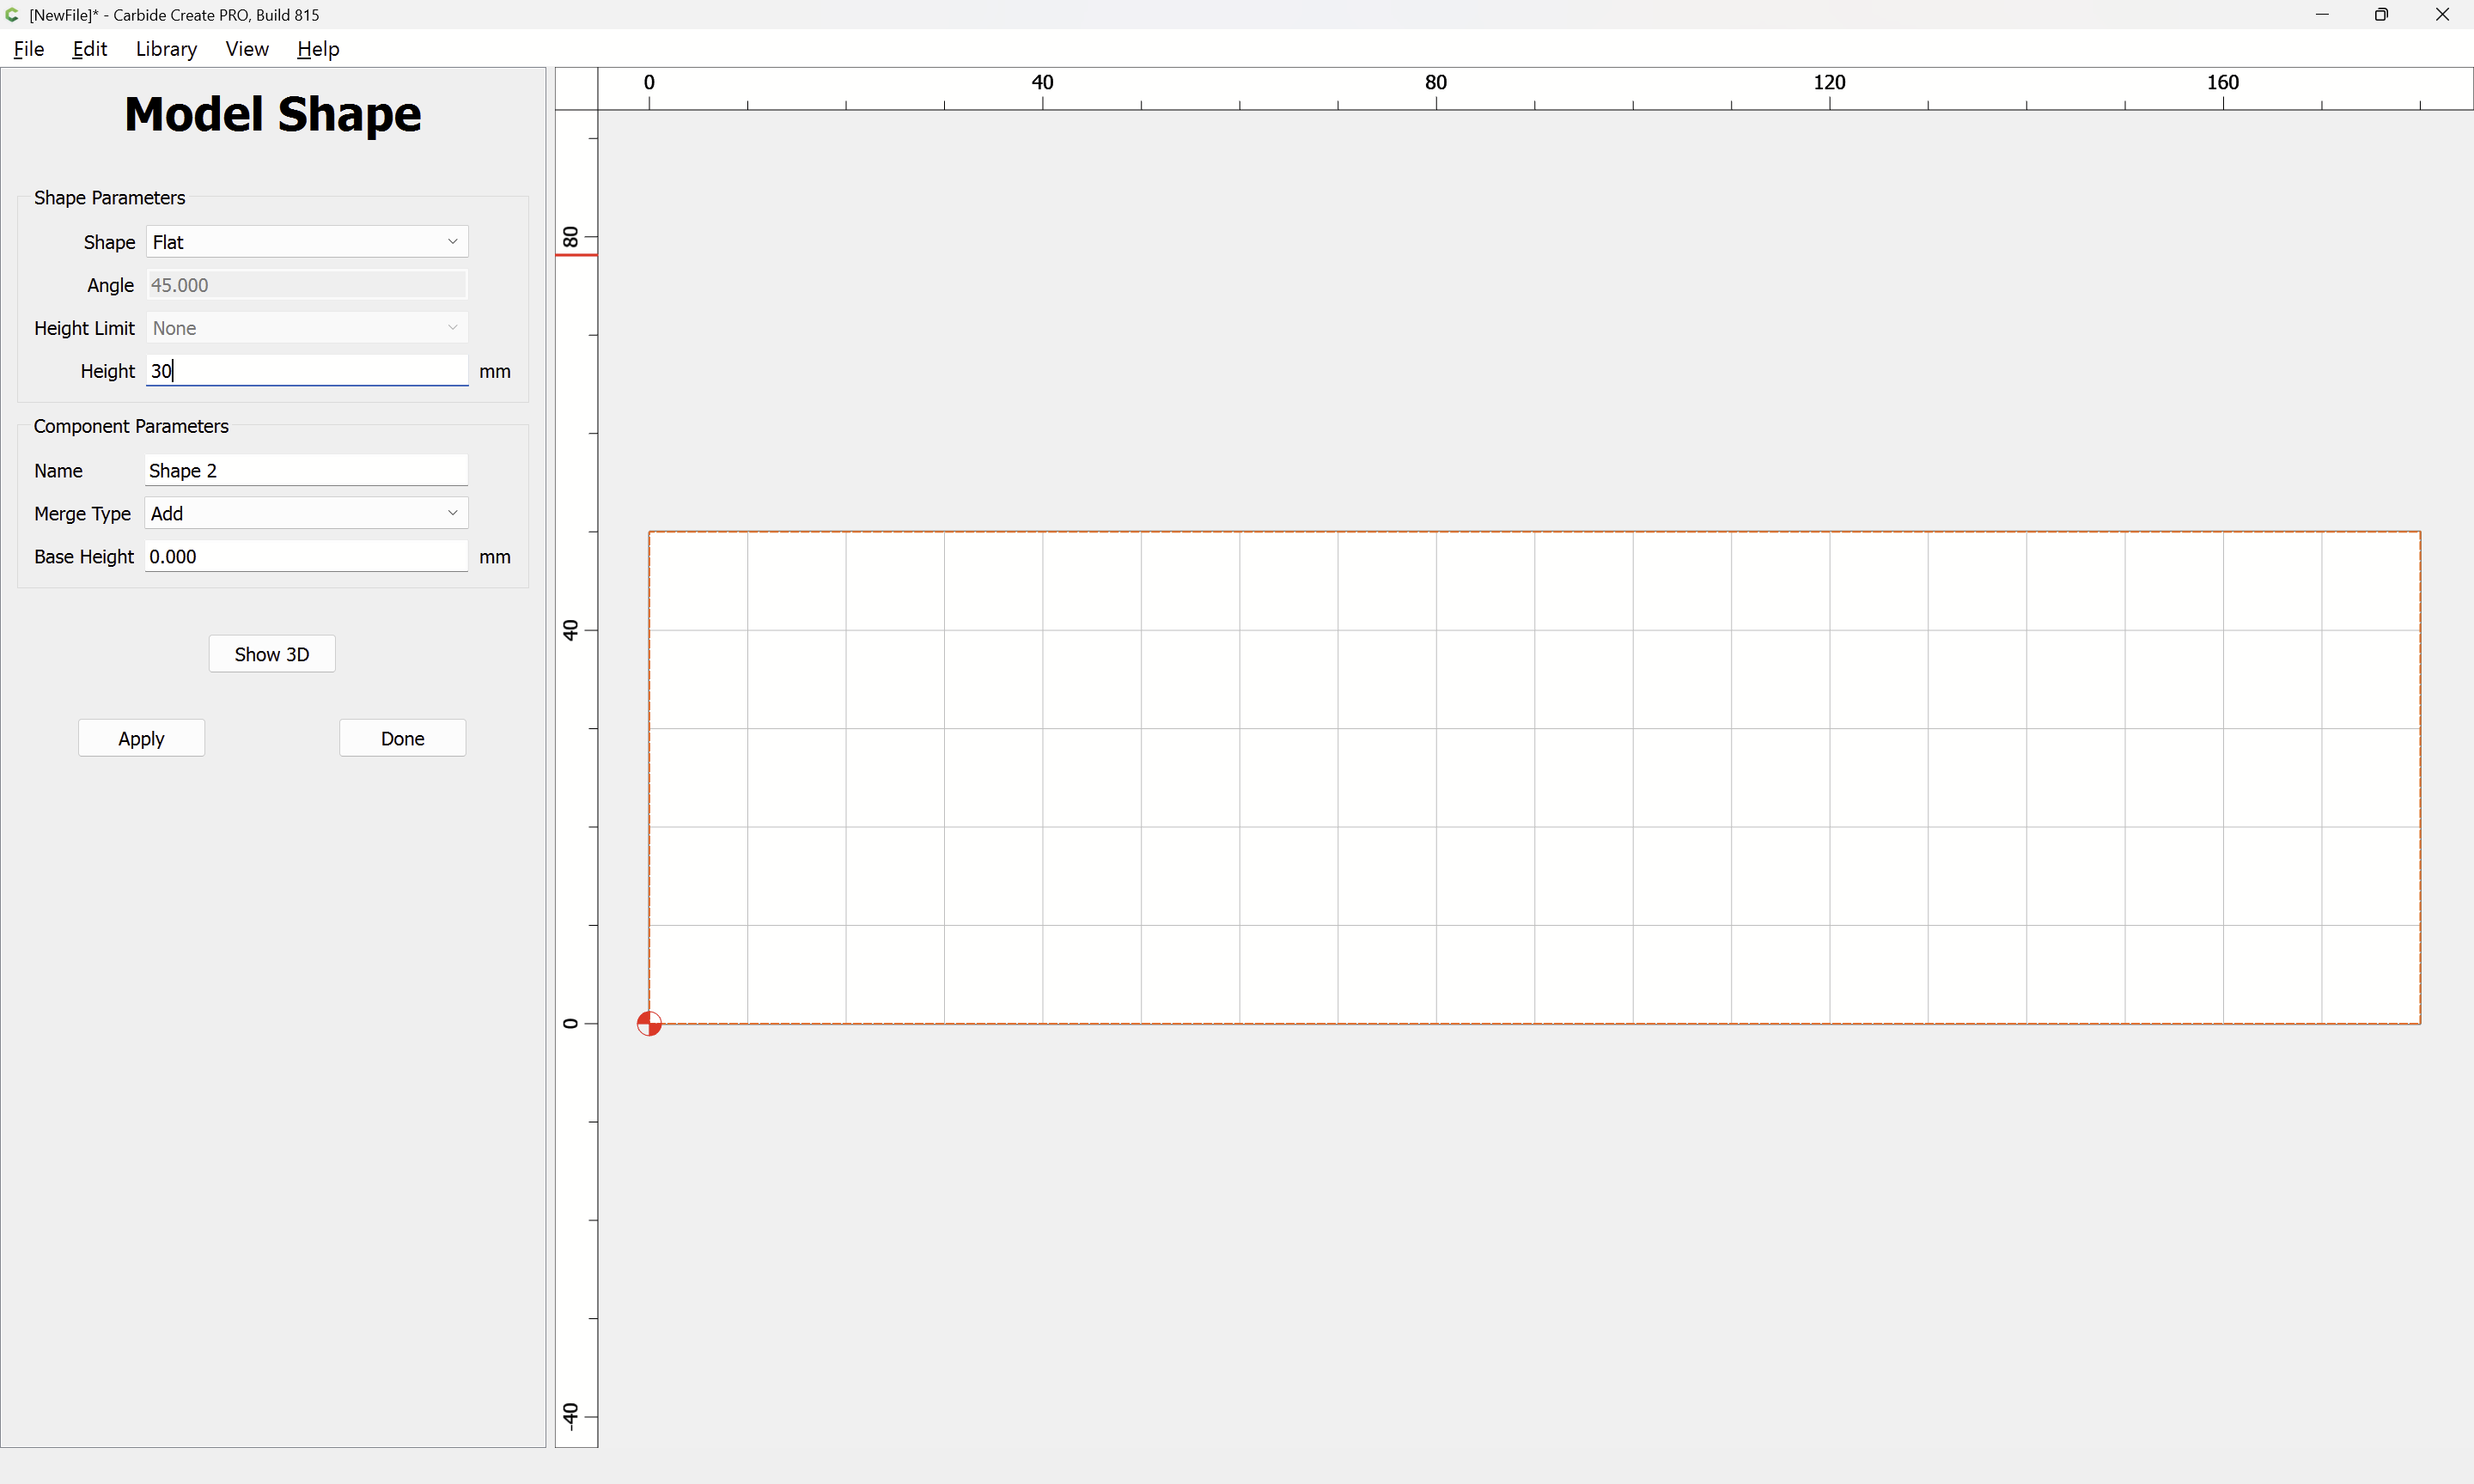Click the Merge Type label
2474x1484 pixels.
coord(82,513)
